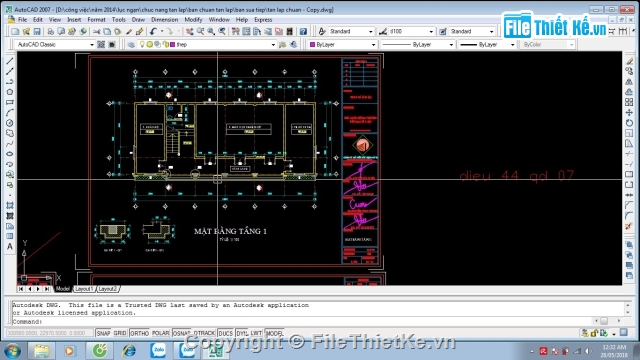
Task: Toggle LWT lineweight display
Action: tap(256, 333)
